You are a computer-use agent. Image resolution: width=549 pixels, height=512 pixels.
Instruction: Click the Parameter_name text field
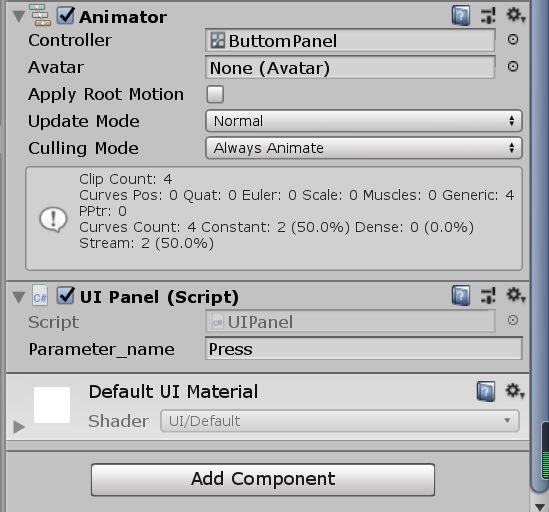364,349
